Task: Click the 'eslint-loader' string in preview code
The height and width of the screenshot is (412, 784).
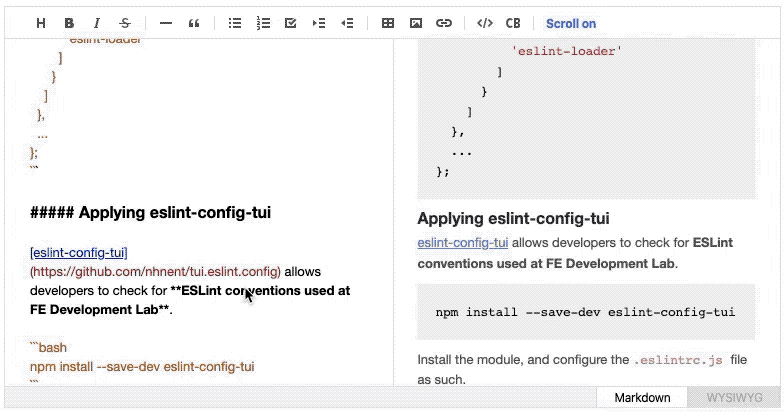Action: (x=566, y=51)
